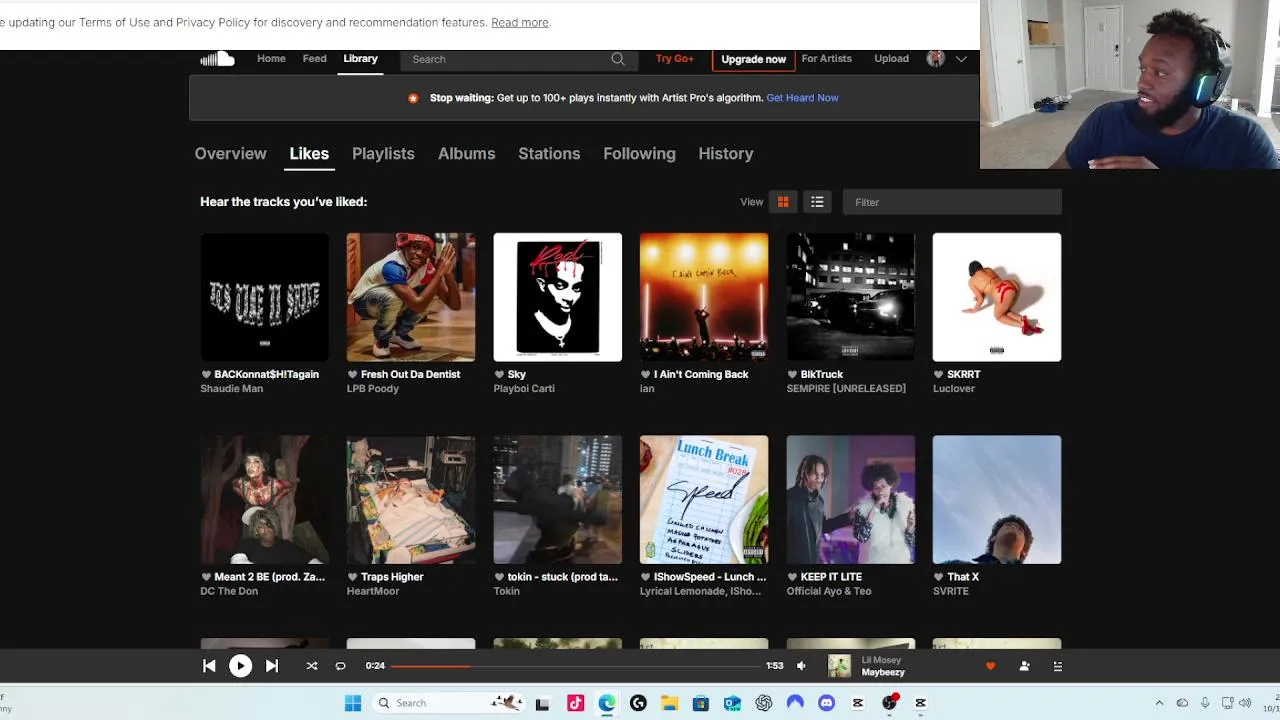Open the Maybeezy track title in player
The width and height of the screenshot is (1280, 720).
(883, 673)
